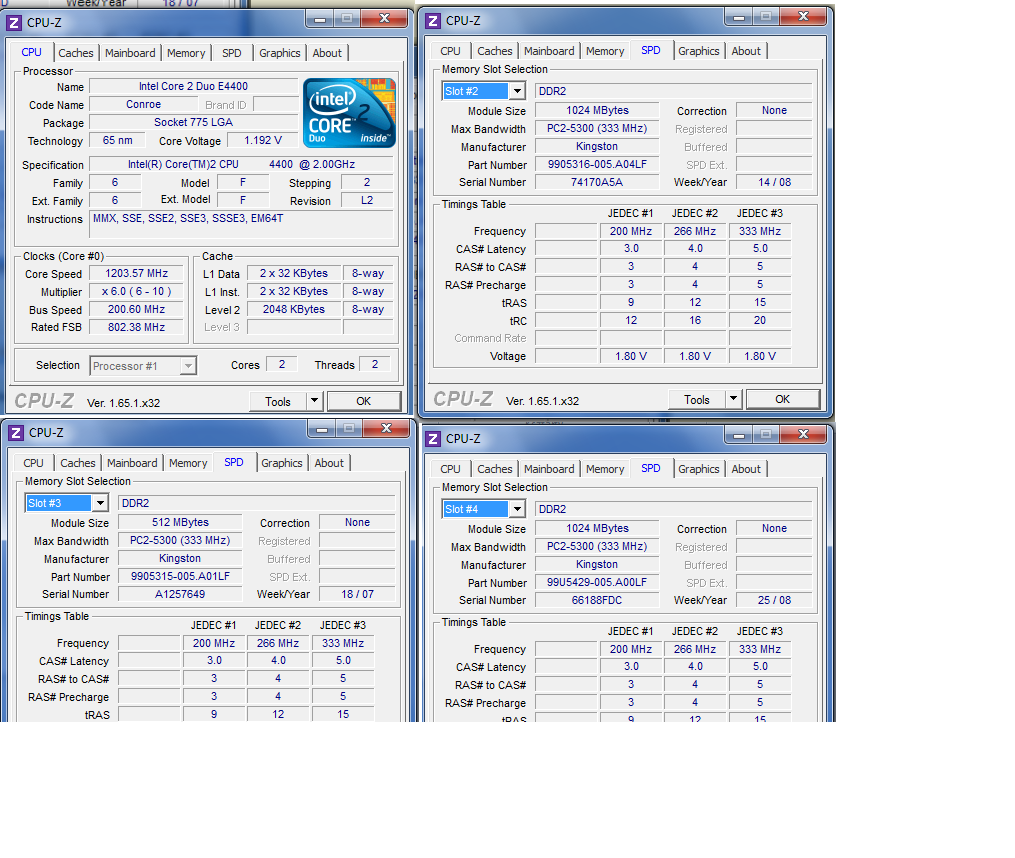
Task: Close the Slot #3 CPU-Z window
Action: pyautogui.click(x=386, y=428)
